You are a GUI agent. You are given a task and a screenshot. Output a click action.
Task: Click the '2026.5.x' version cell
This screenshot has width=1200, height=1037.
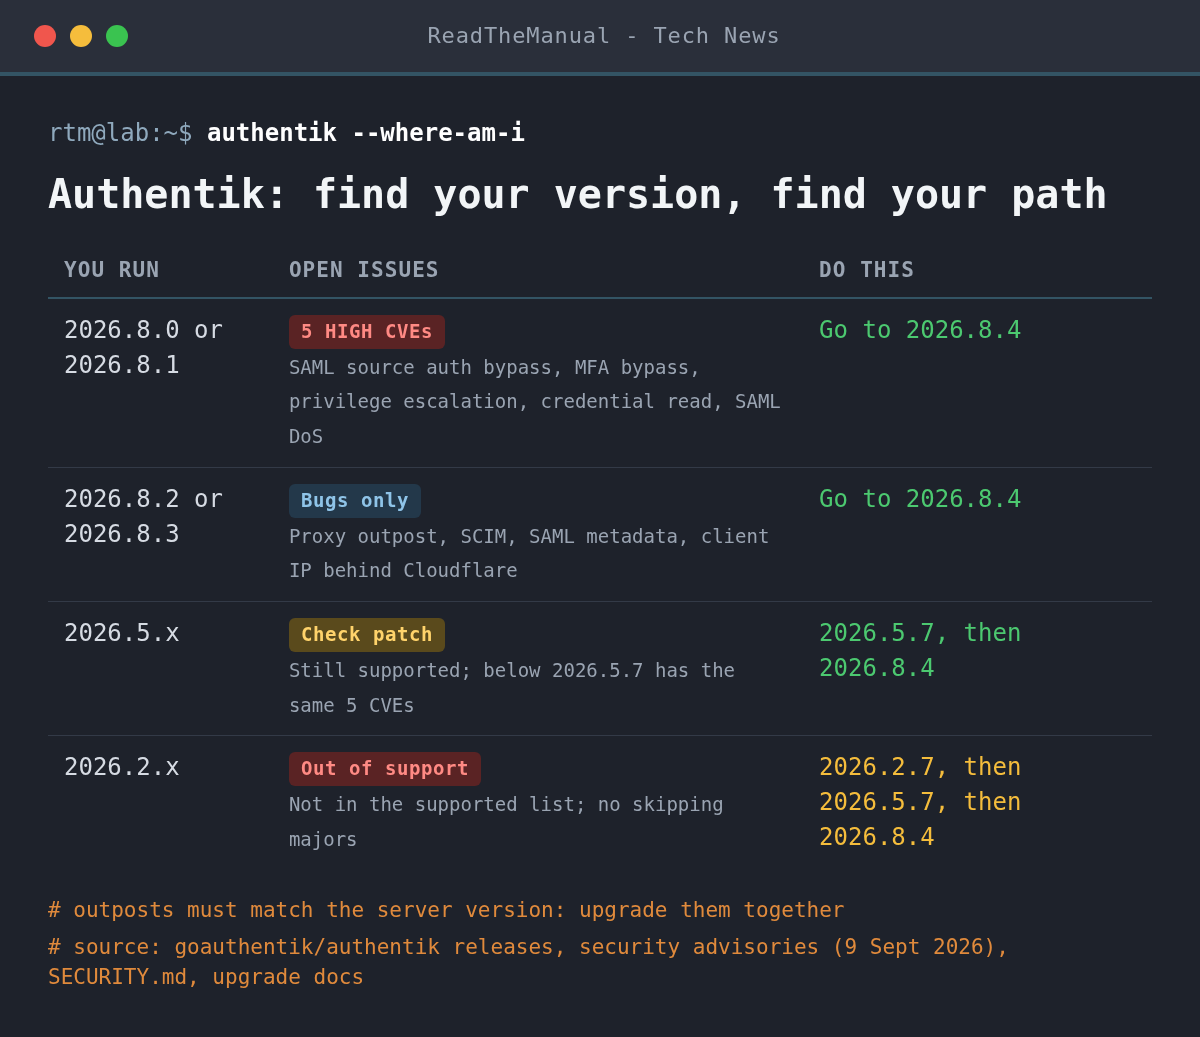(x=122, y=633)
